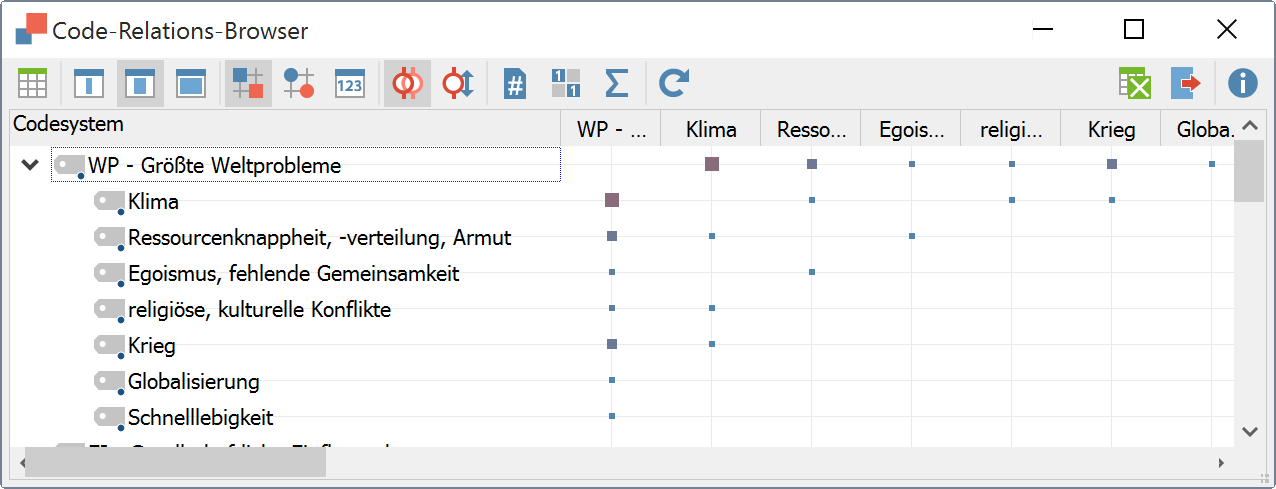Click large square: Klima row, WP column
Screen dimensions: 1276x489
tap(612, 200)
